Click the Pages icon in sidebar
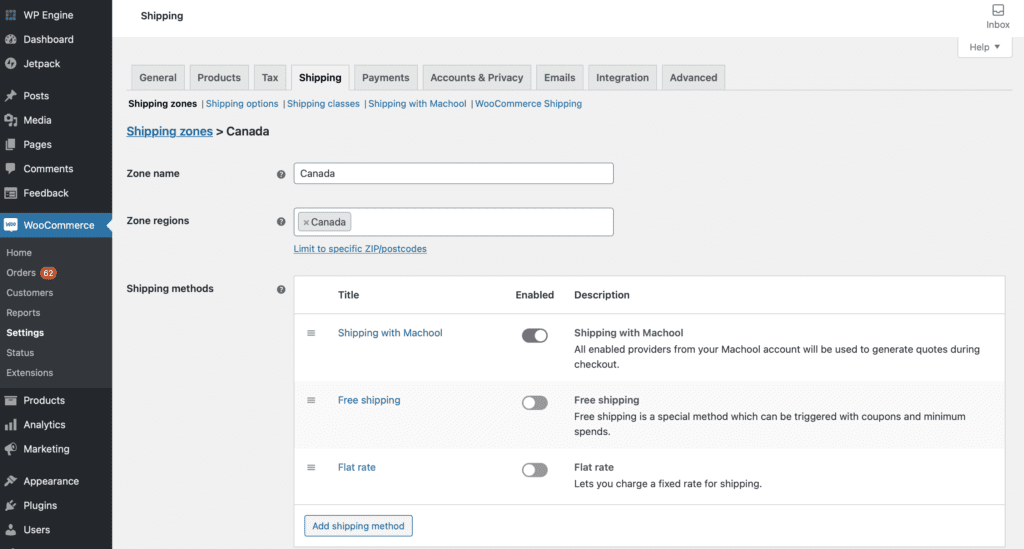This screenshot has width=1024, height=549. 10,144
